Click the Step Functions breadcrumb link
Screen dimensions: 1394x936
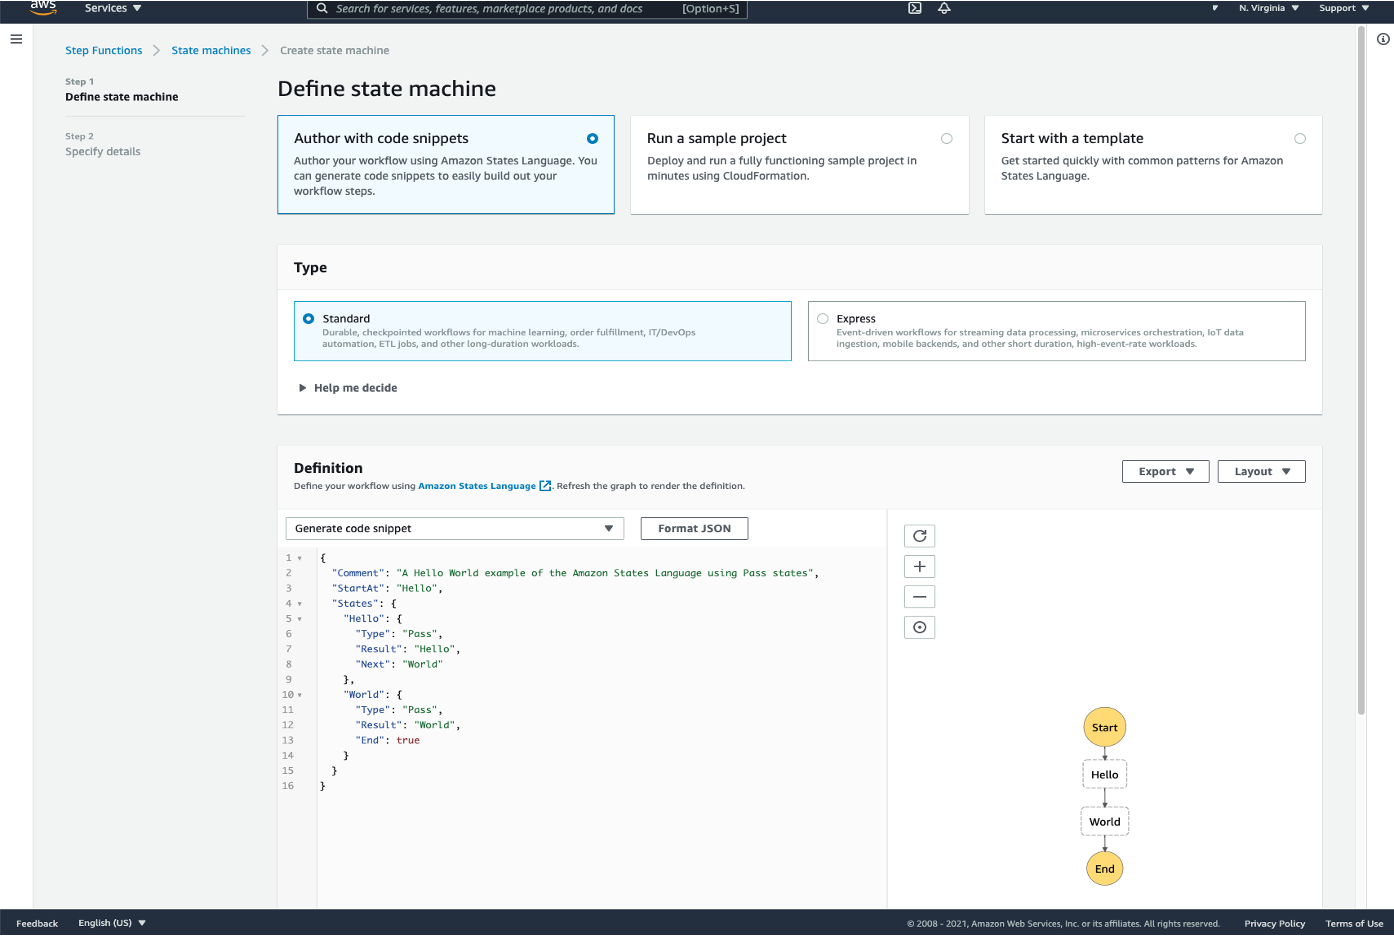pos(104,51)
